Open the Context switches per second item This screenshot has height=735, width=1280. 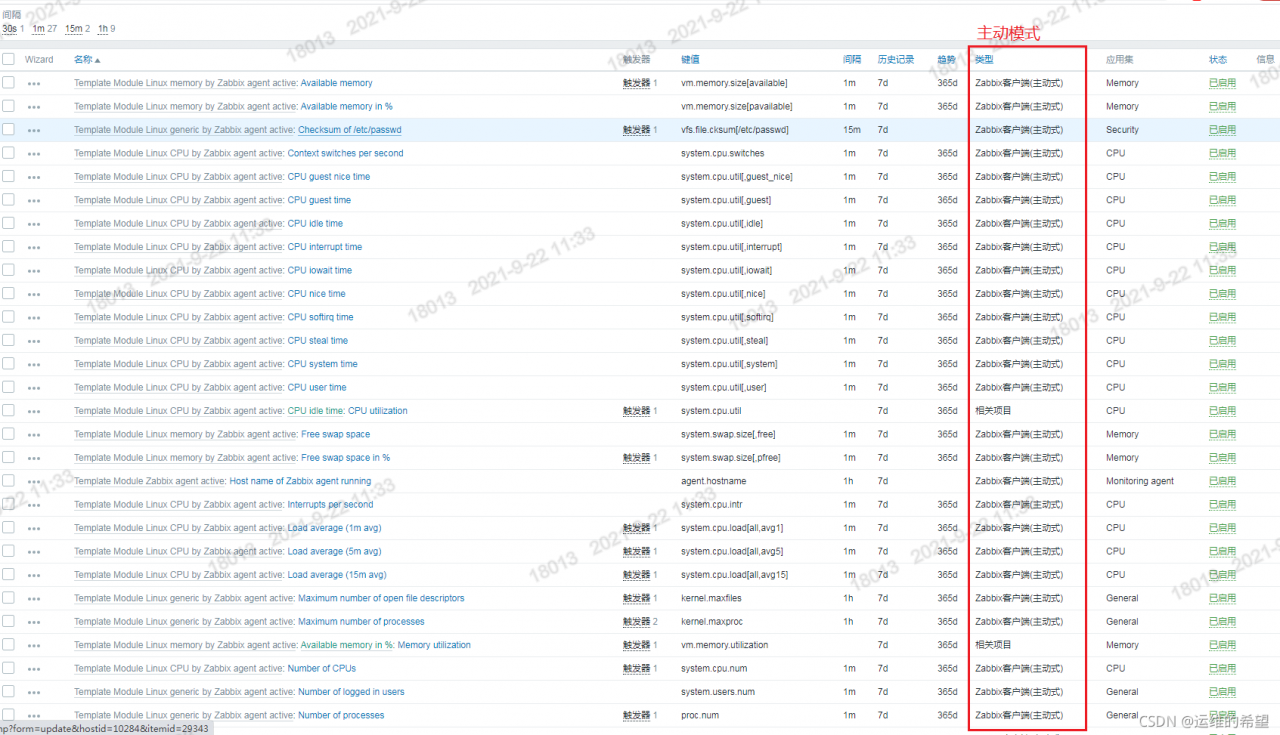coord(345,154)
